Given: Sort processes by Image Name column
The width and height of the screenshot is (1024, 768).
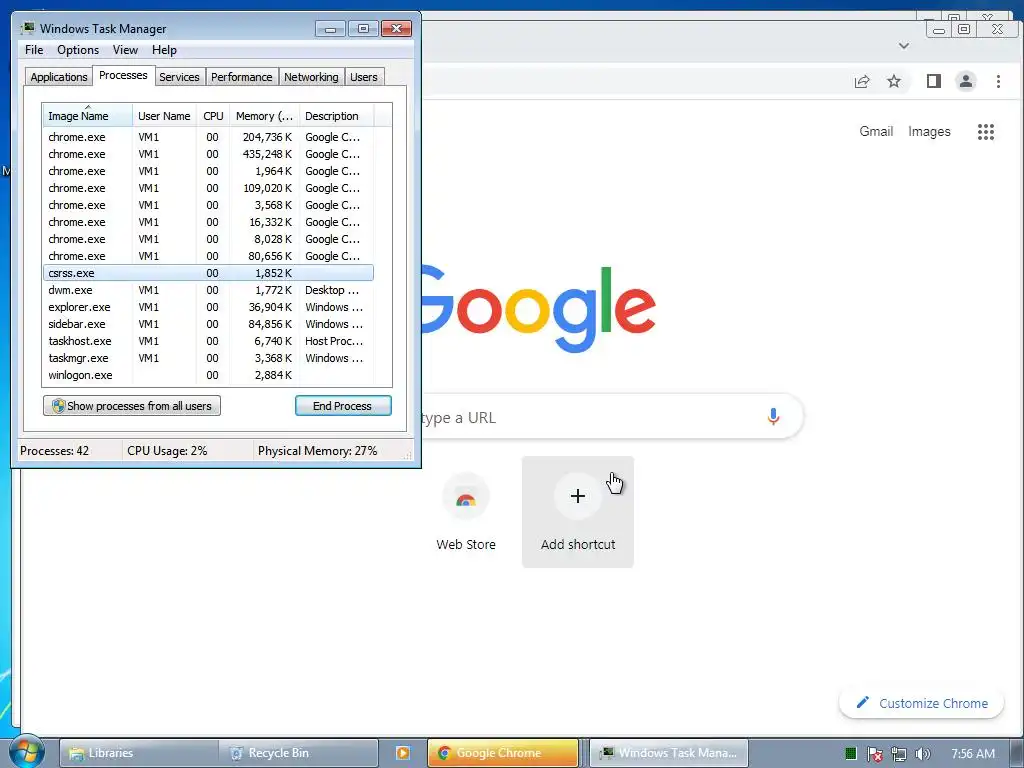Looking at the screenshot, I should (x=87, y=116).
